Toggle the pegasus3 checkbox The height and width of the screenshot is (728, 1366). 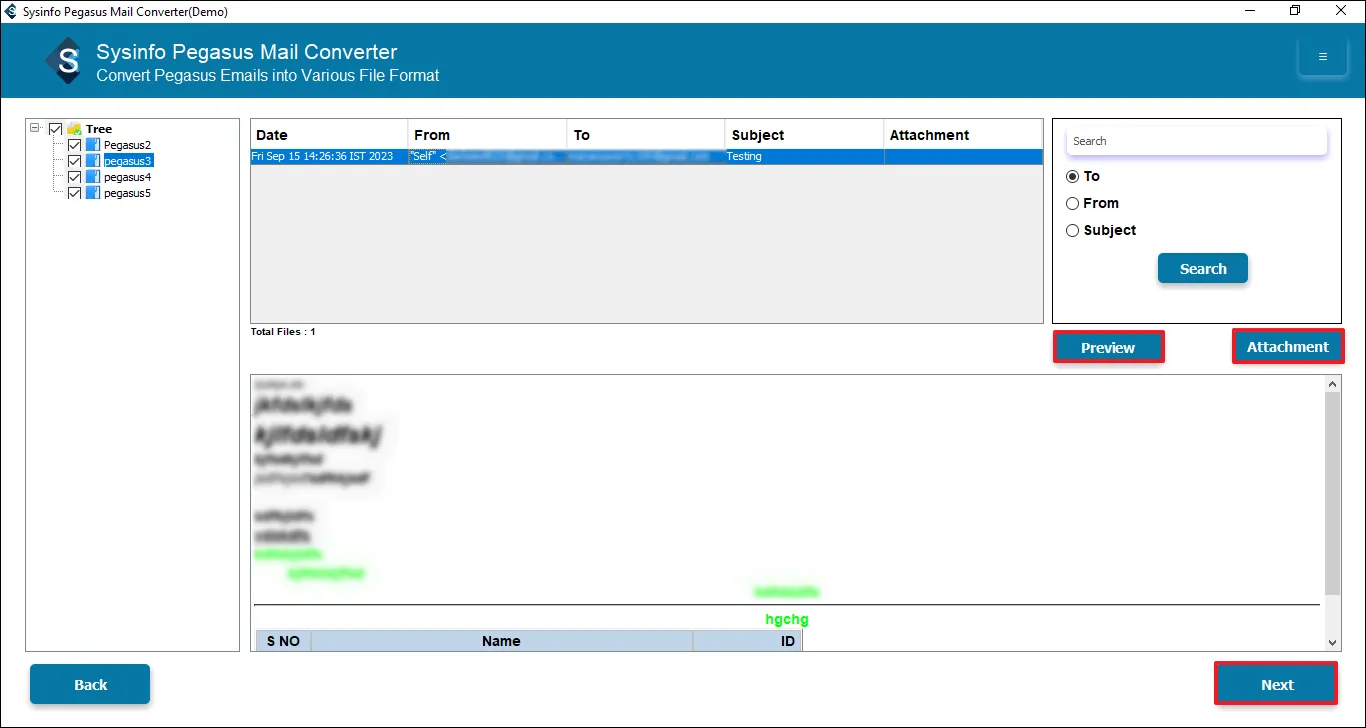[74, 161]
